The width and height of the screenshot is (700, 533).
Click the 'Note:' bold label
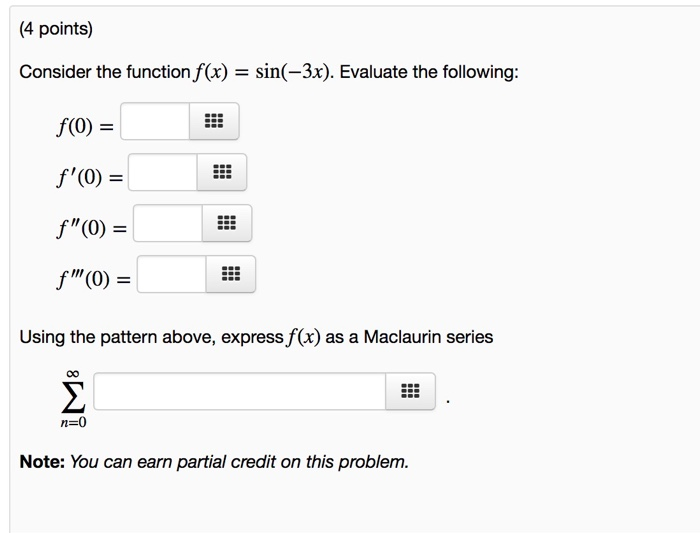(x=42, y=462)
